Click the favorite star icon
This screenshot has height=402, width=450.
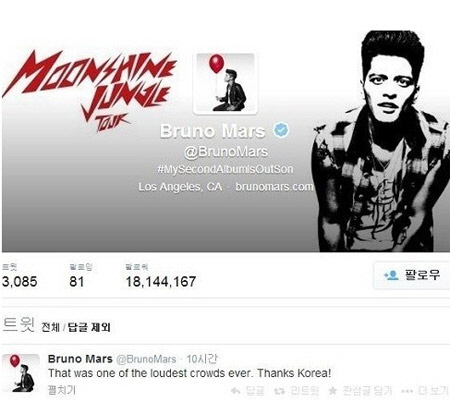coord(332,390)
